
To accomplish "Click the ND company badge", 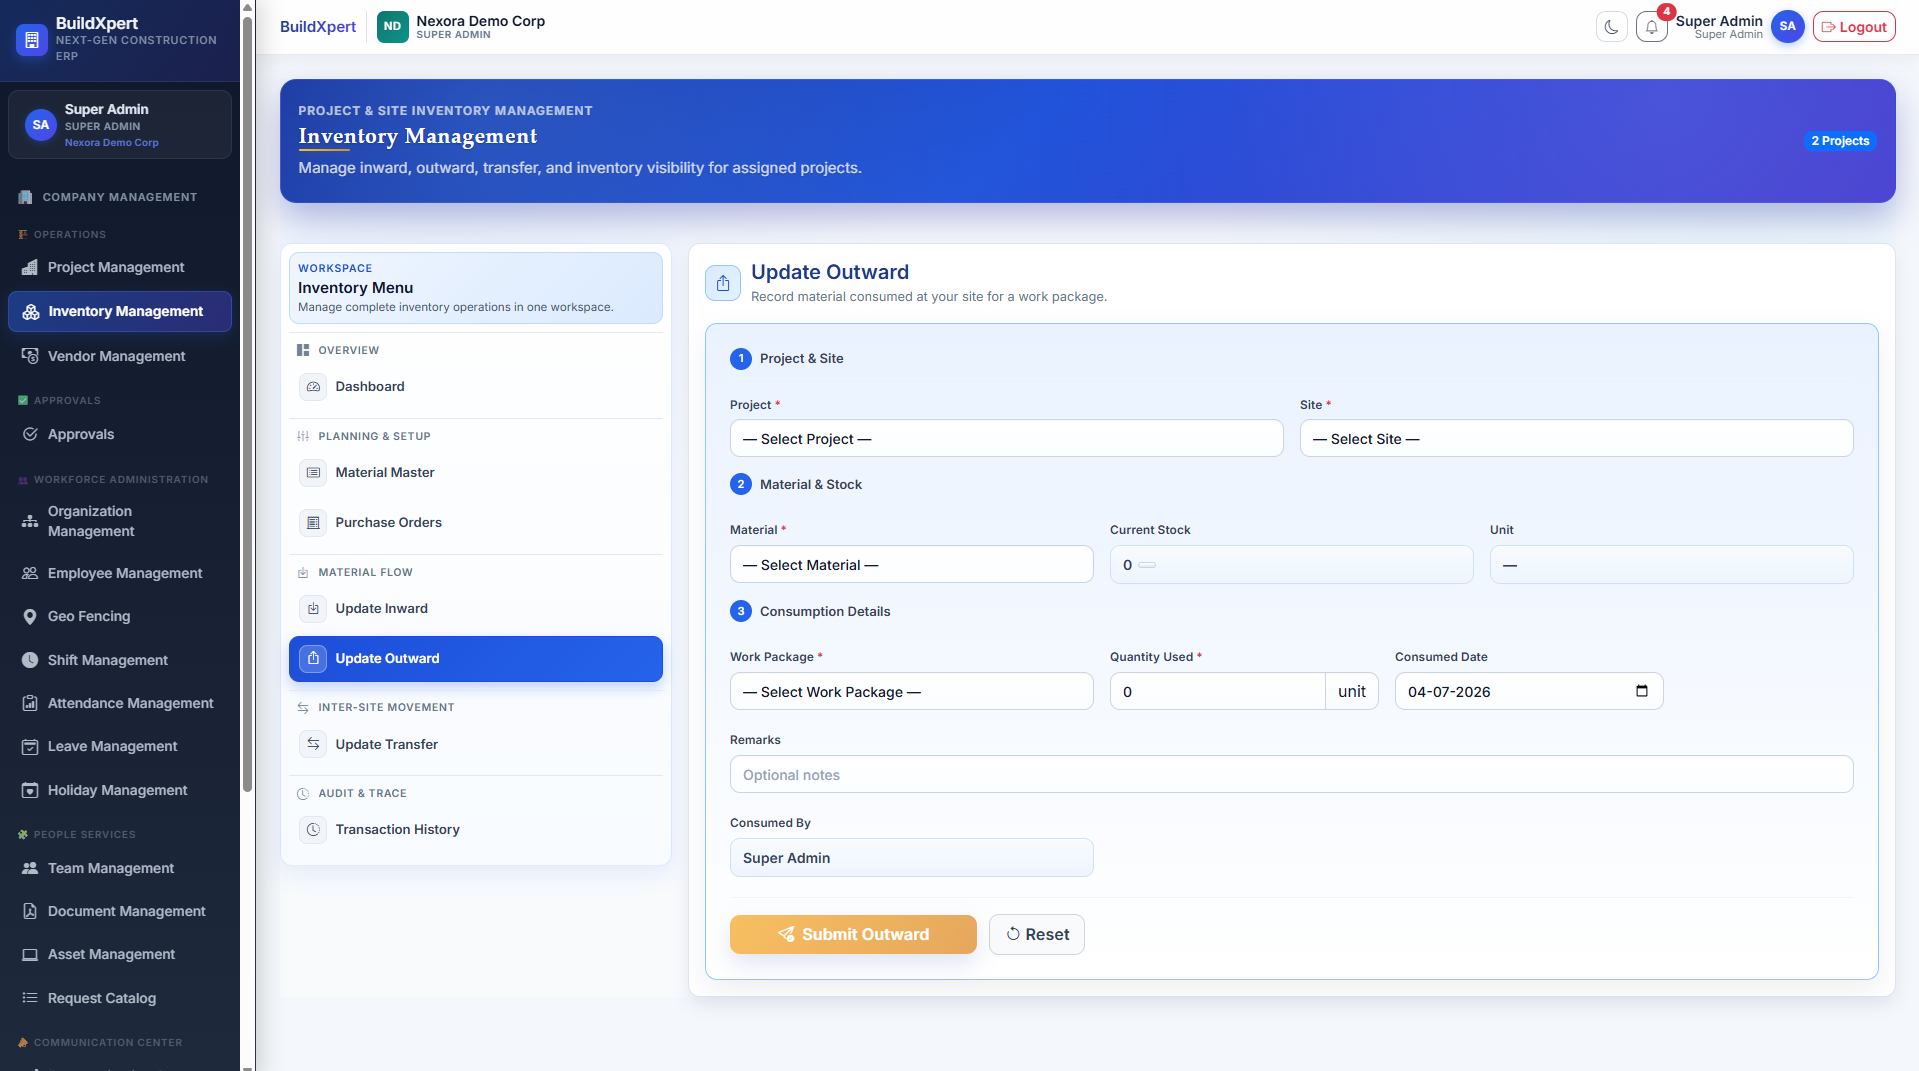I will (x=393, y=27).
